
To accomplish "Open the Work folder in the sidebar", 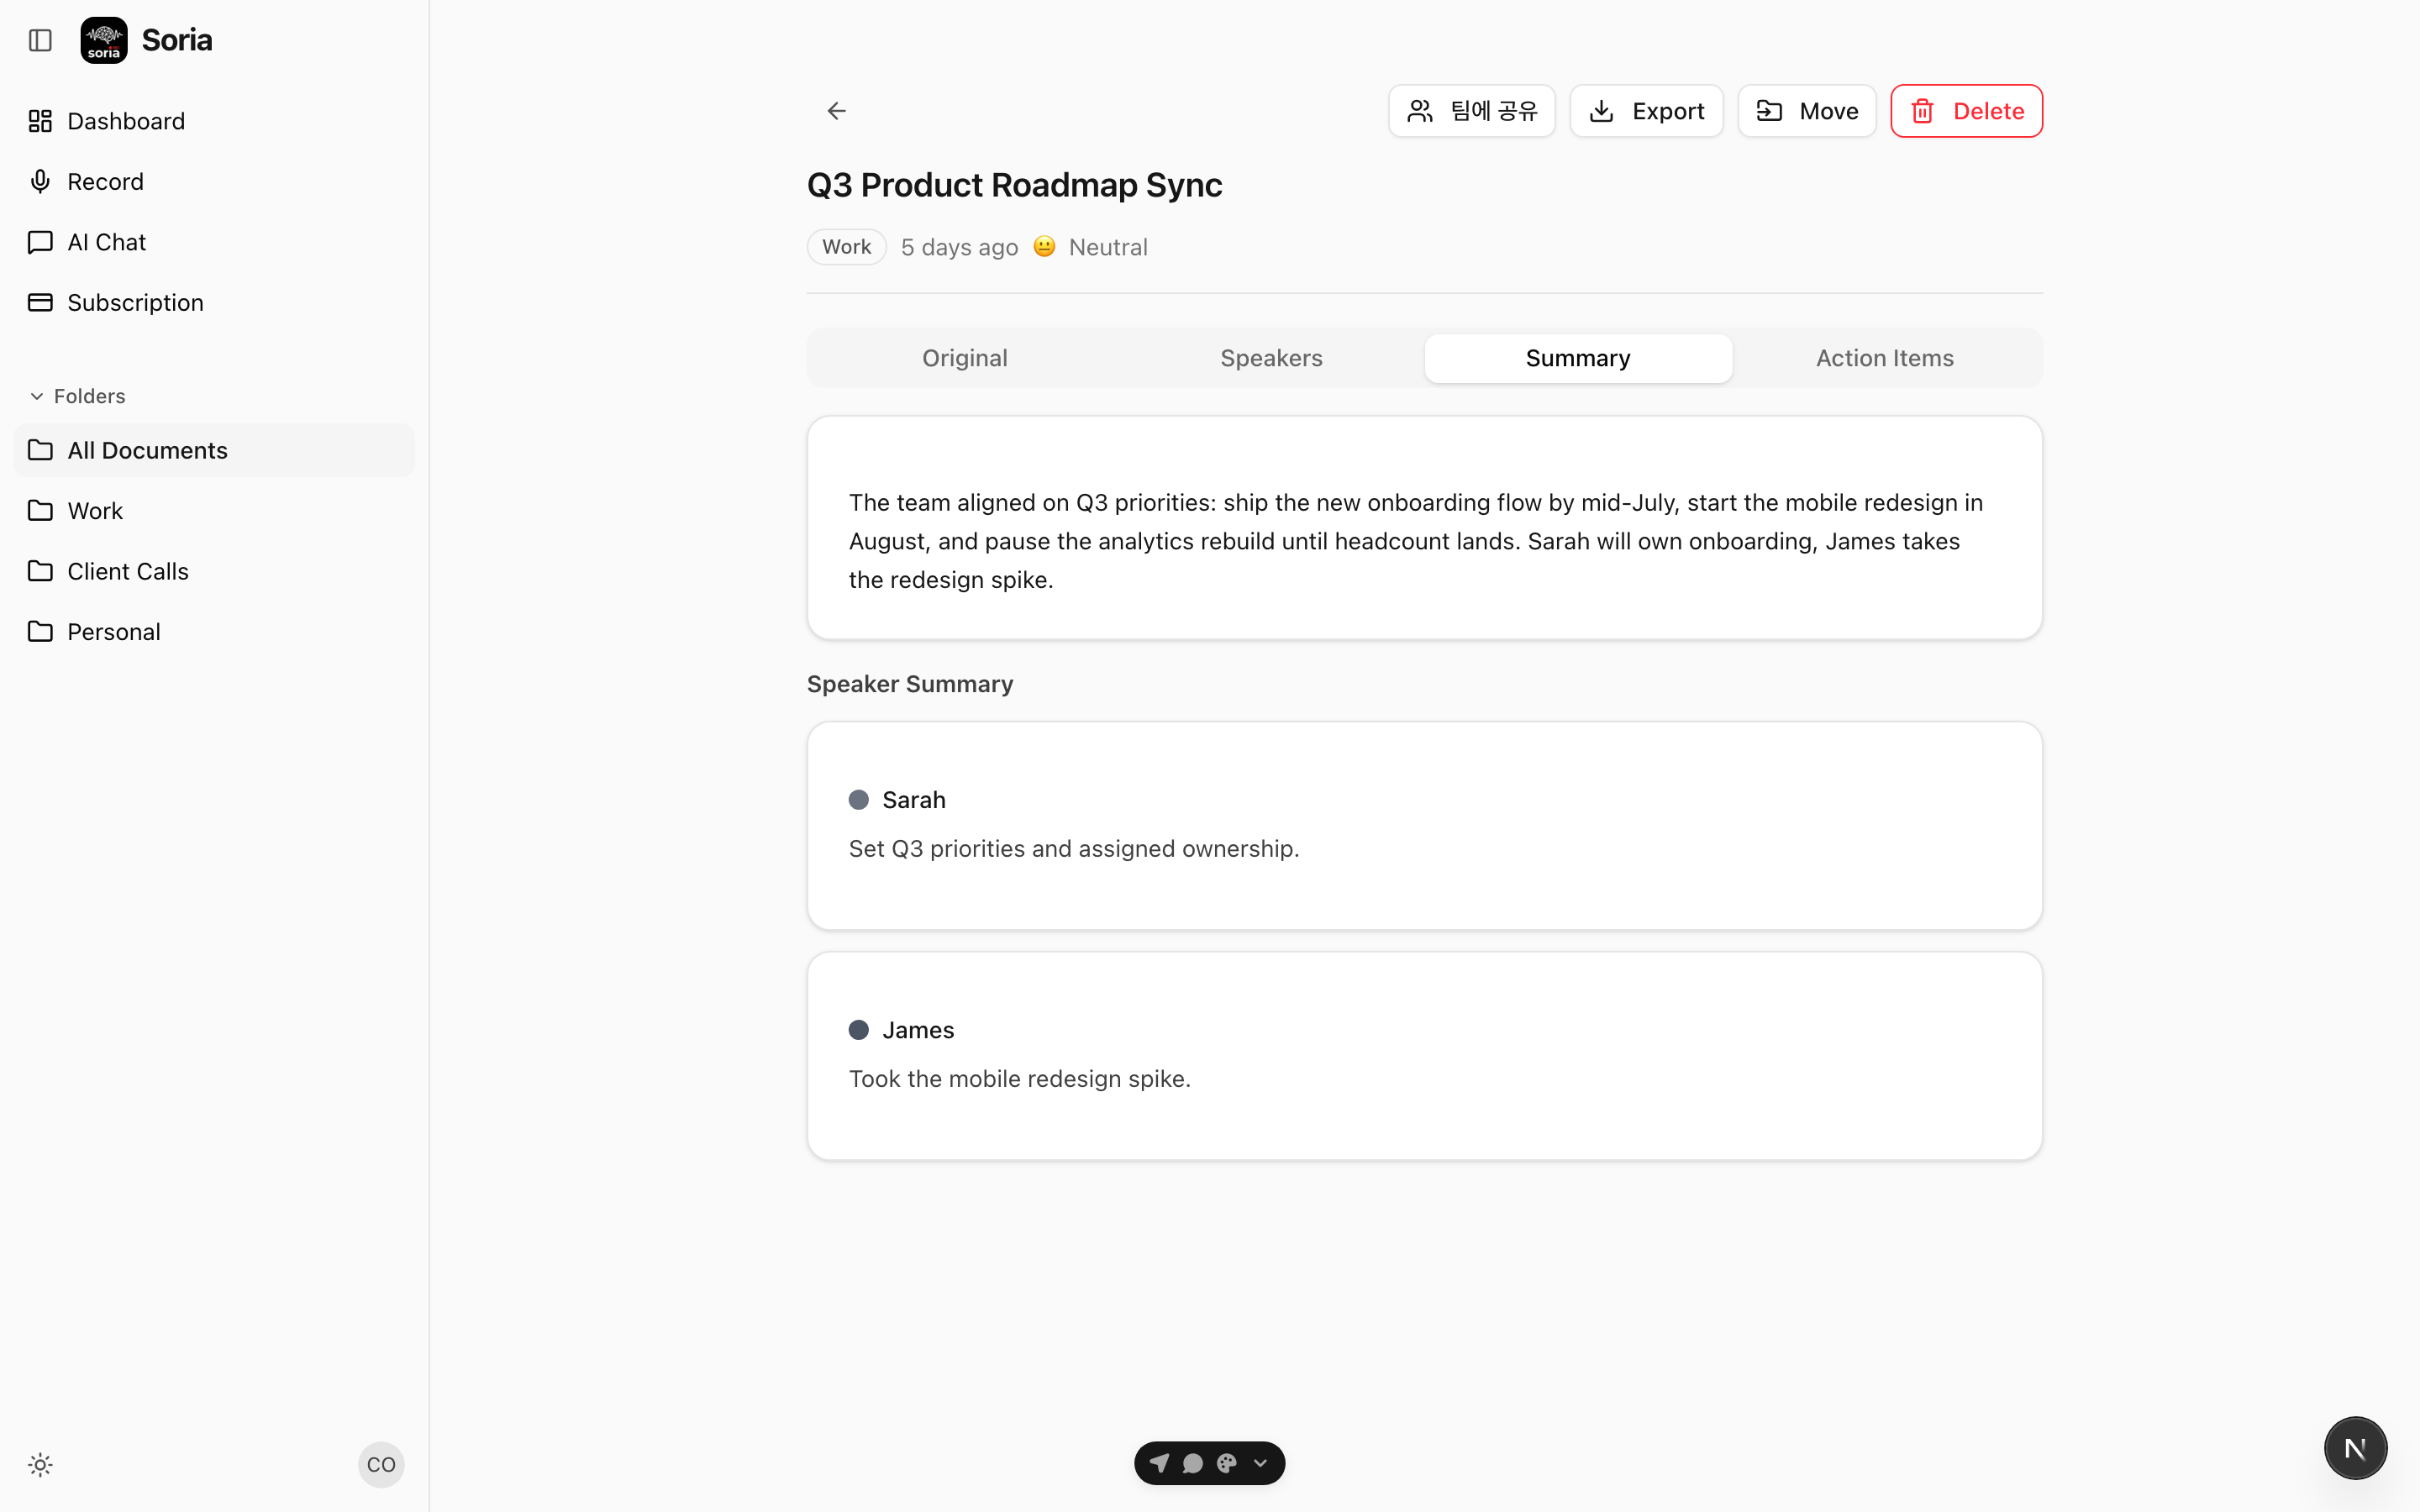I will [x=214, y=511].
